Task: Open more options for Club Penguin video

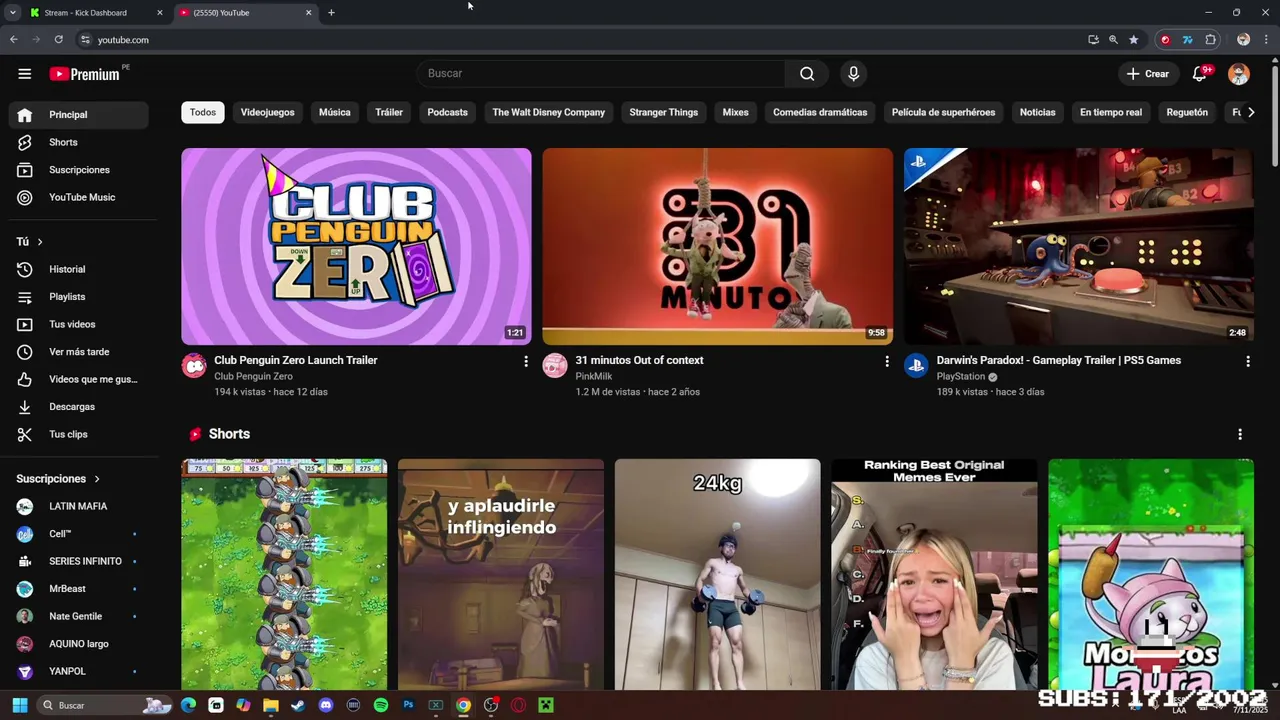Action: 526,361
